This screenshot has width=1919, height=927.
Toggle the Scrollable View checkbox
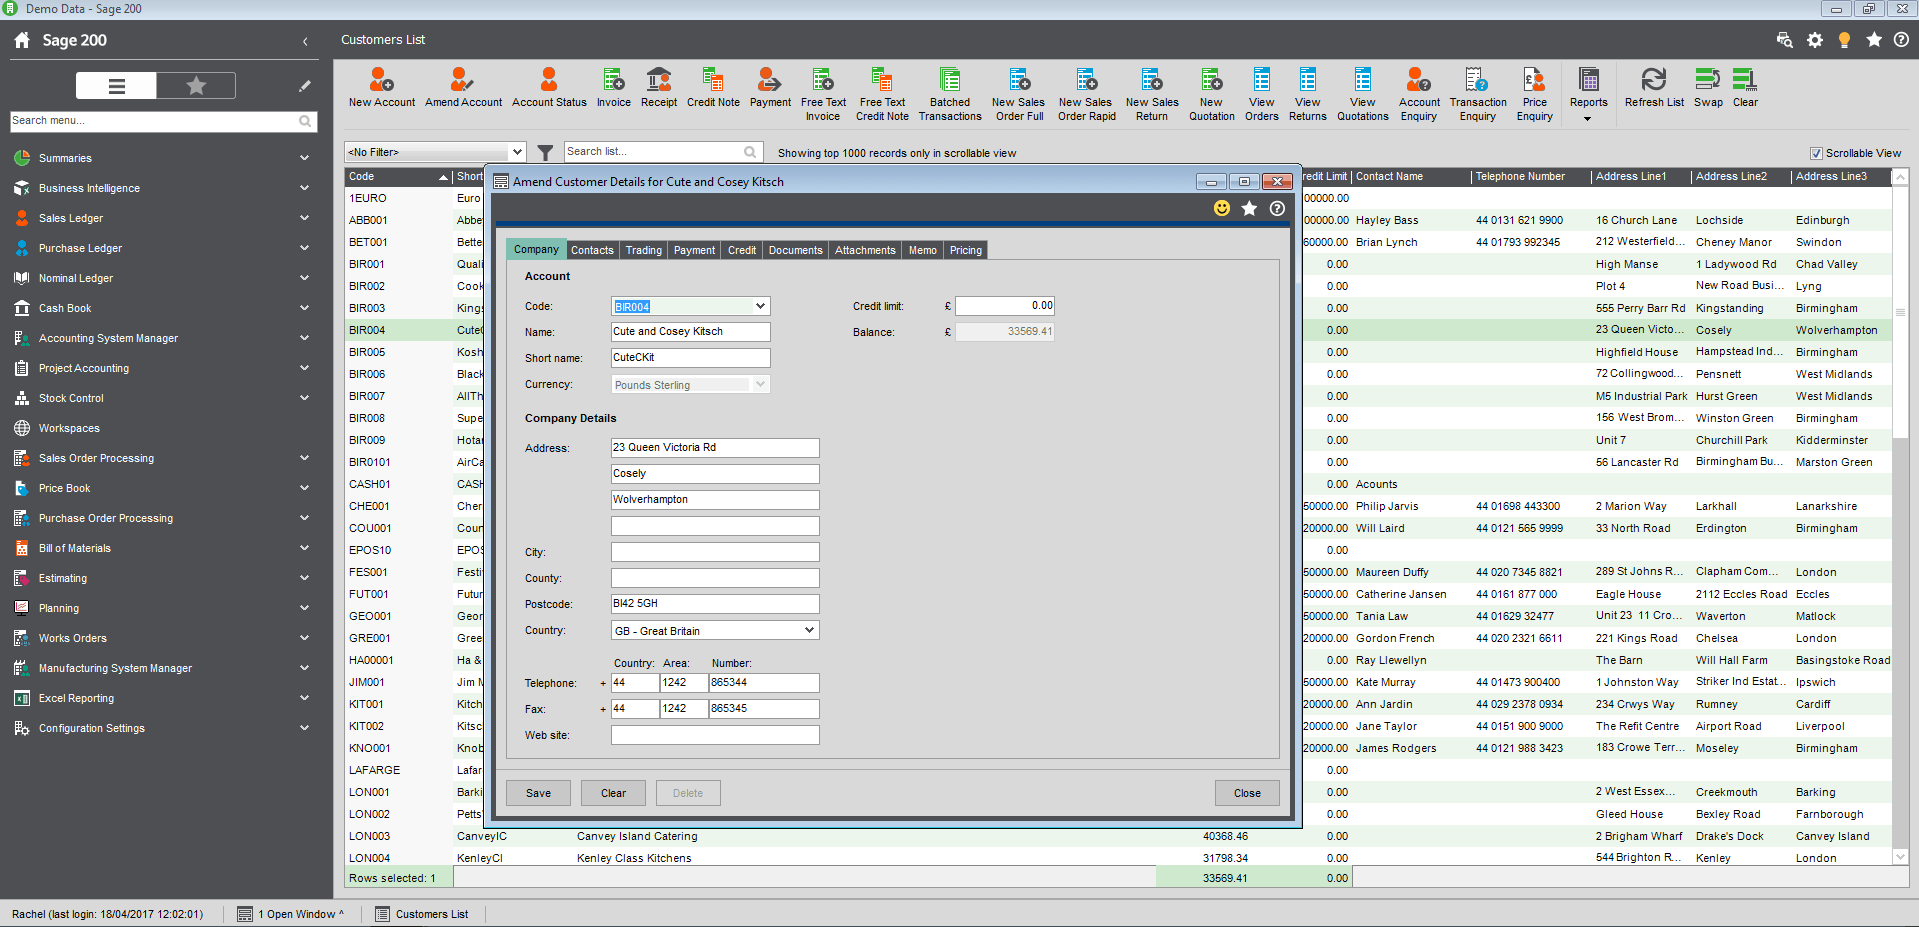(1816, 153)
